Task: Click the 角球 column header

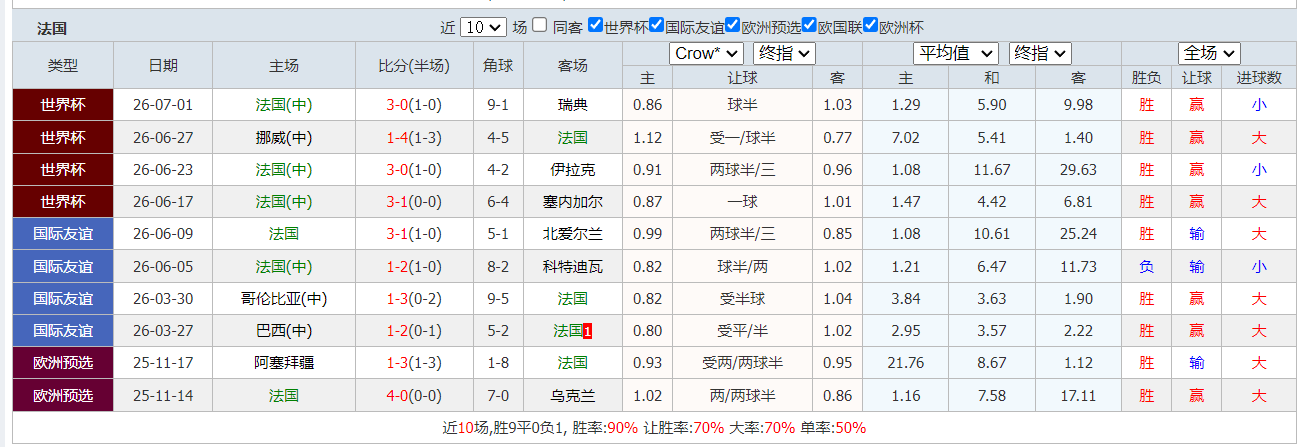Action: click(498, 65)
